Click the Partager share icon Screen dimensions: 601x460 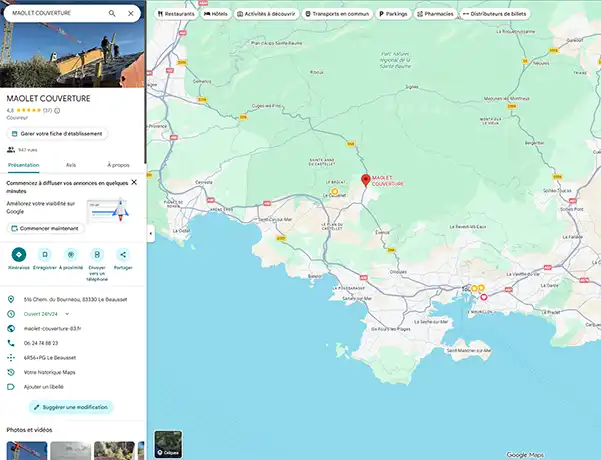click(123, 255)
